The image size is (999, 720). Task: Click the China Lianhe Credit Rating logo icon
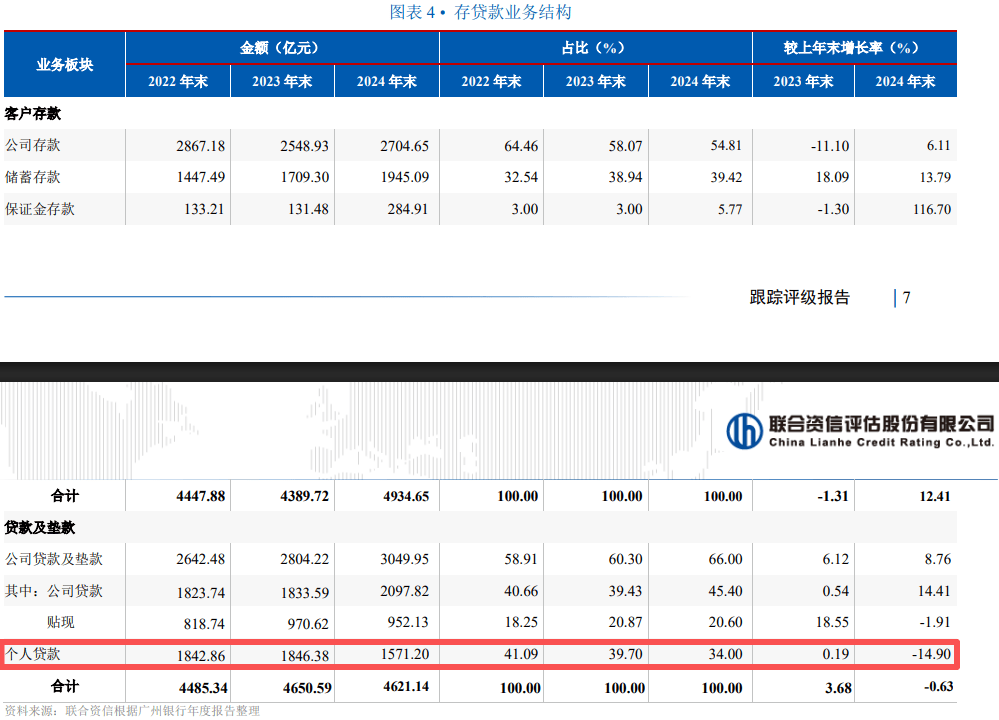tap(744, 431)
